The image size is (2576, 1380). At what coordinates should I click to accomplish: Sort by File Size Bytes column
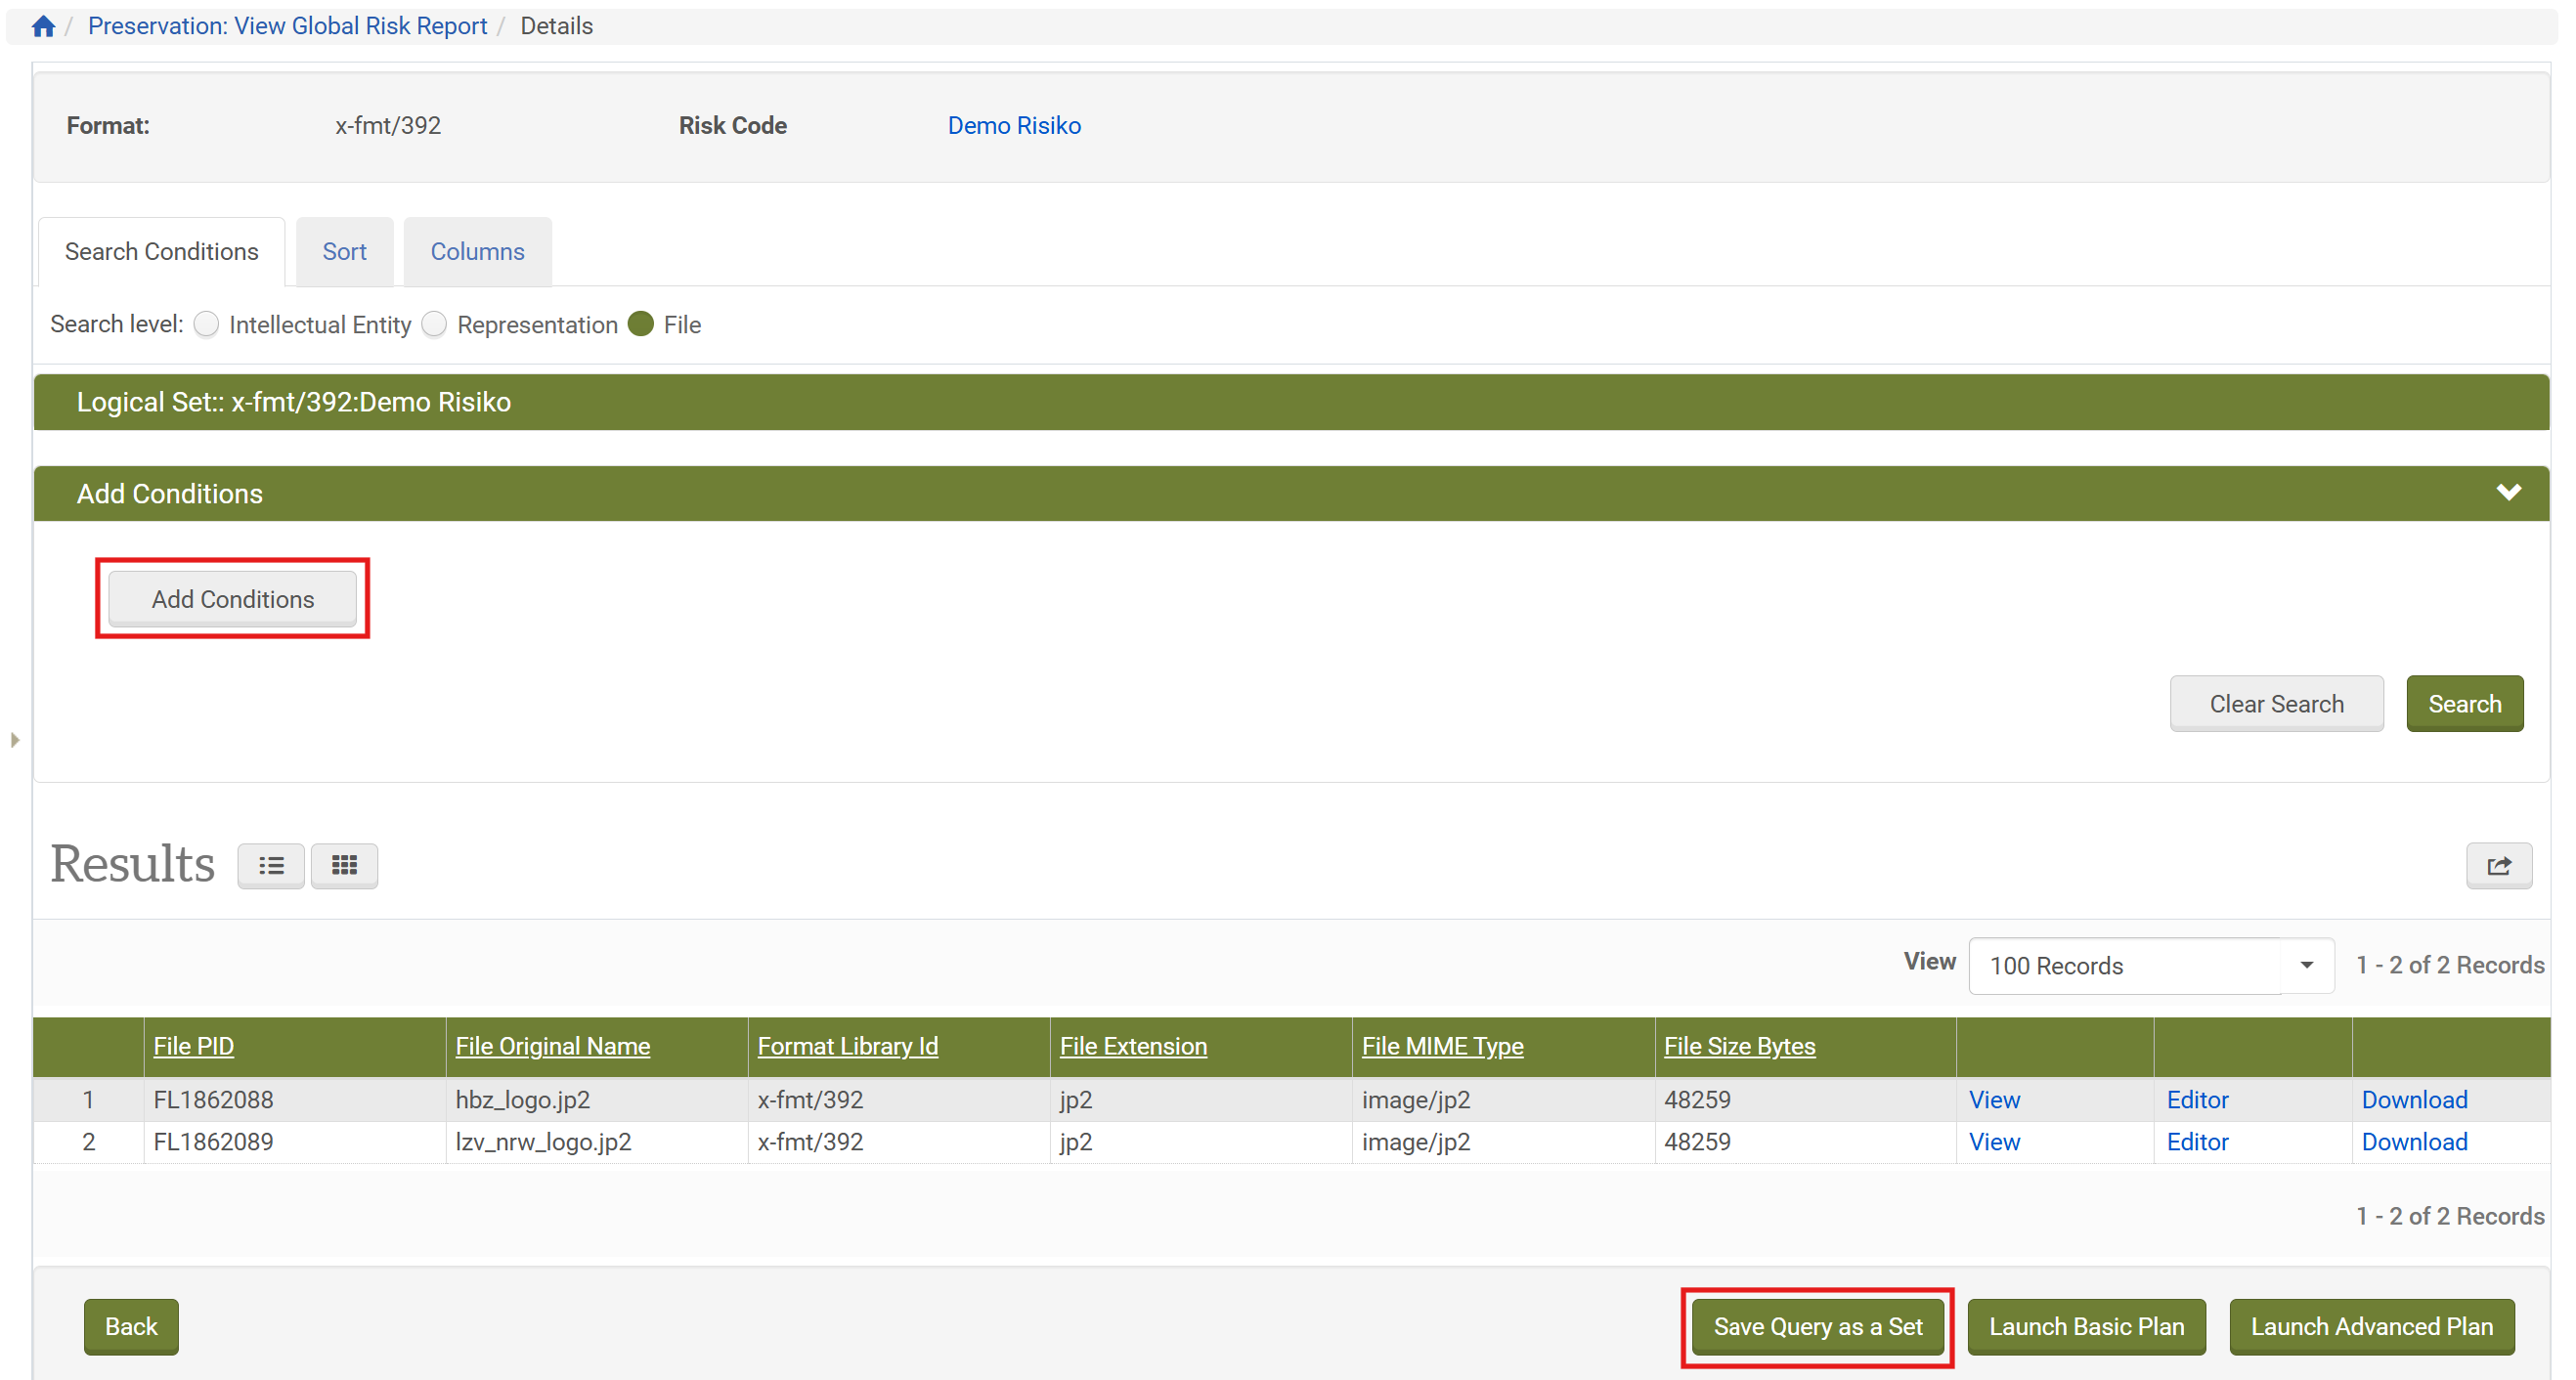click(x=1738, y=1046)
